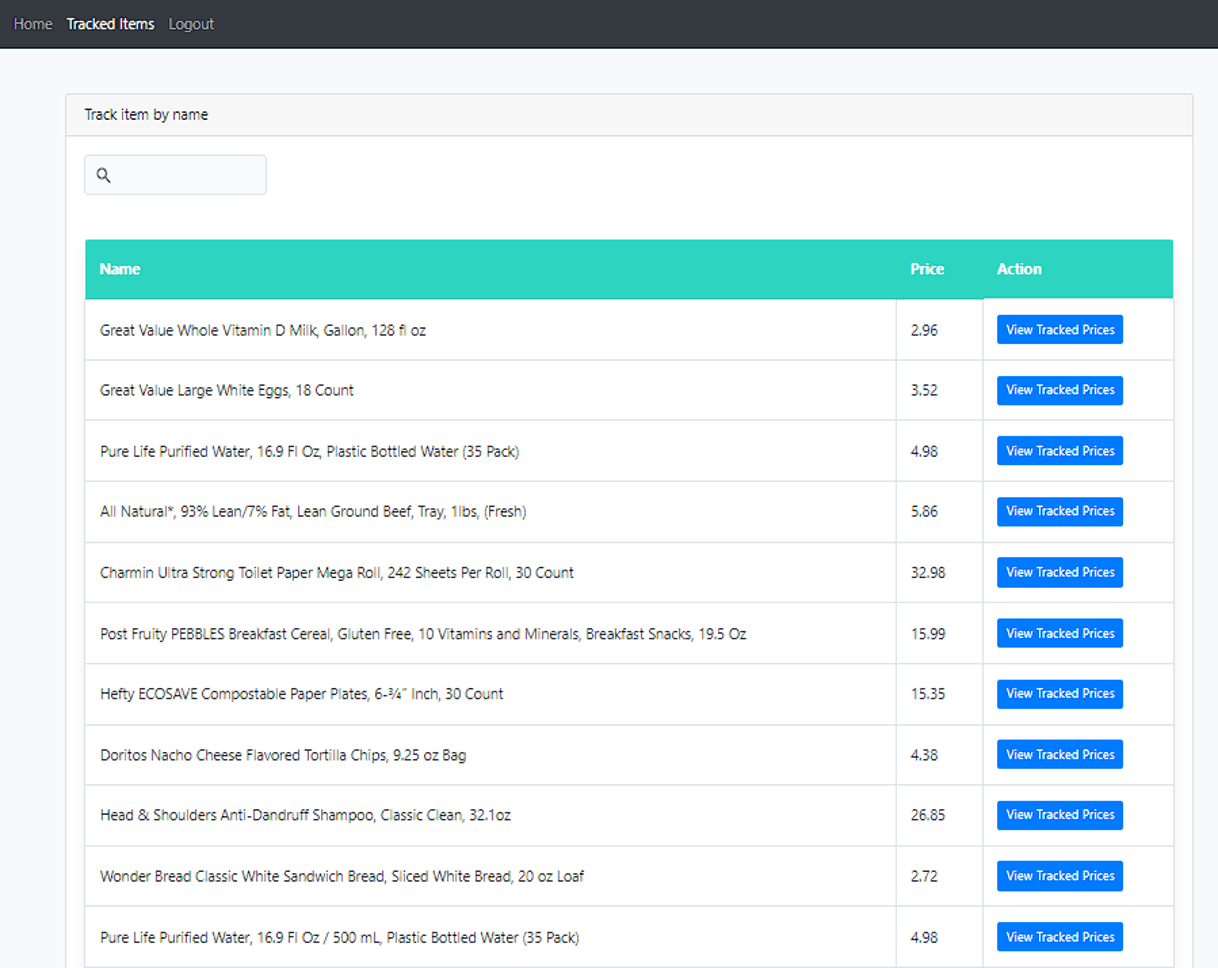Click the Track item by name heading
Image resolution: width=1218 pixels, height=968 pixels.
point(146,115)
